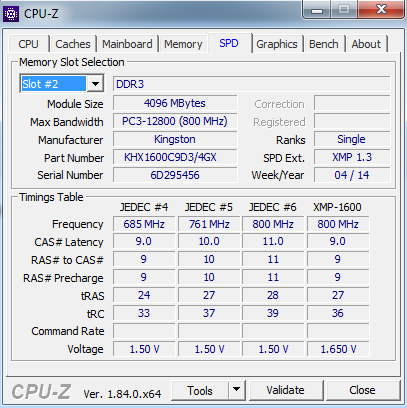Open the Graphics tab
This screenshot has width=407, height=408.
tap(277, 44)
